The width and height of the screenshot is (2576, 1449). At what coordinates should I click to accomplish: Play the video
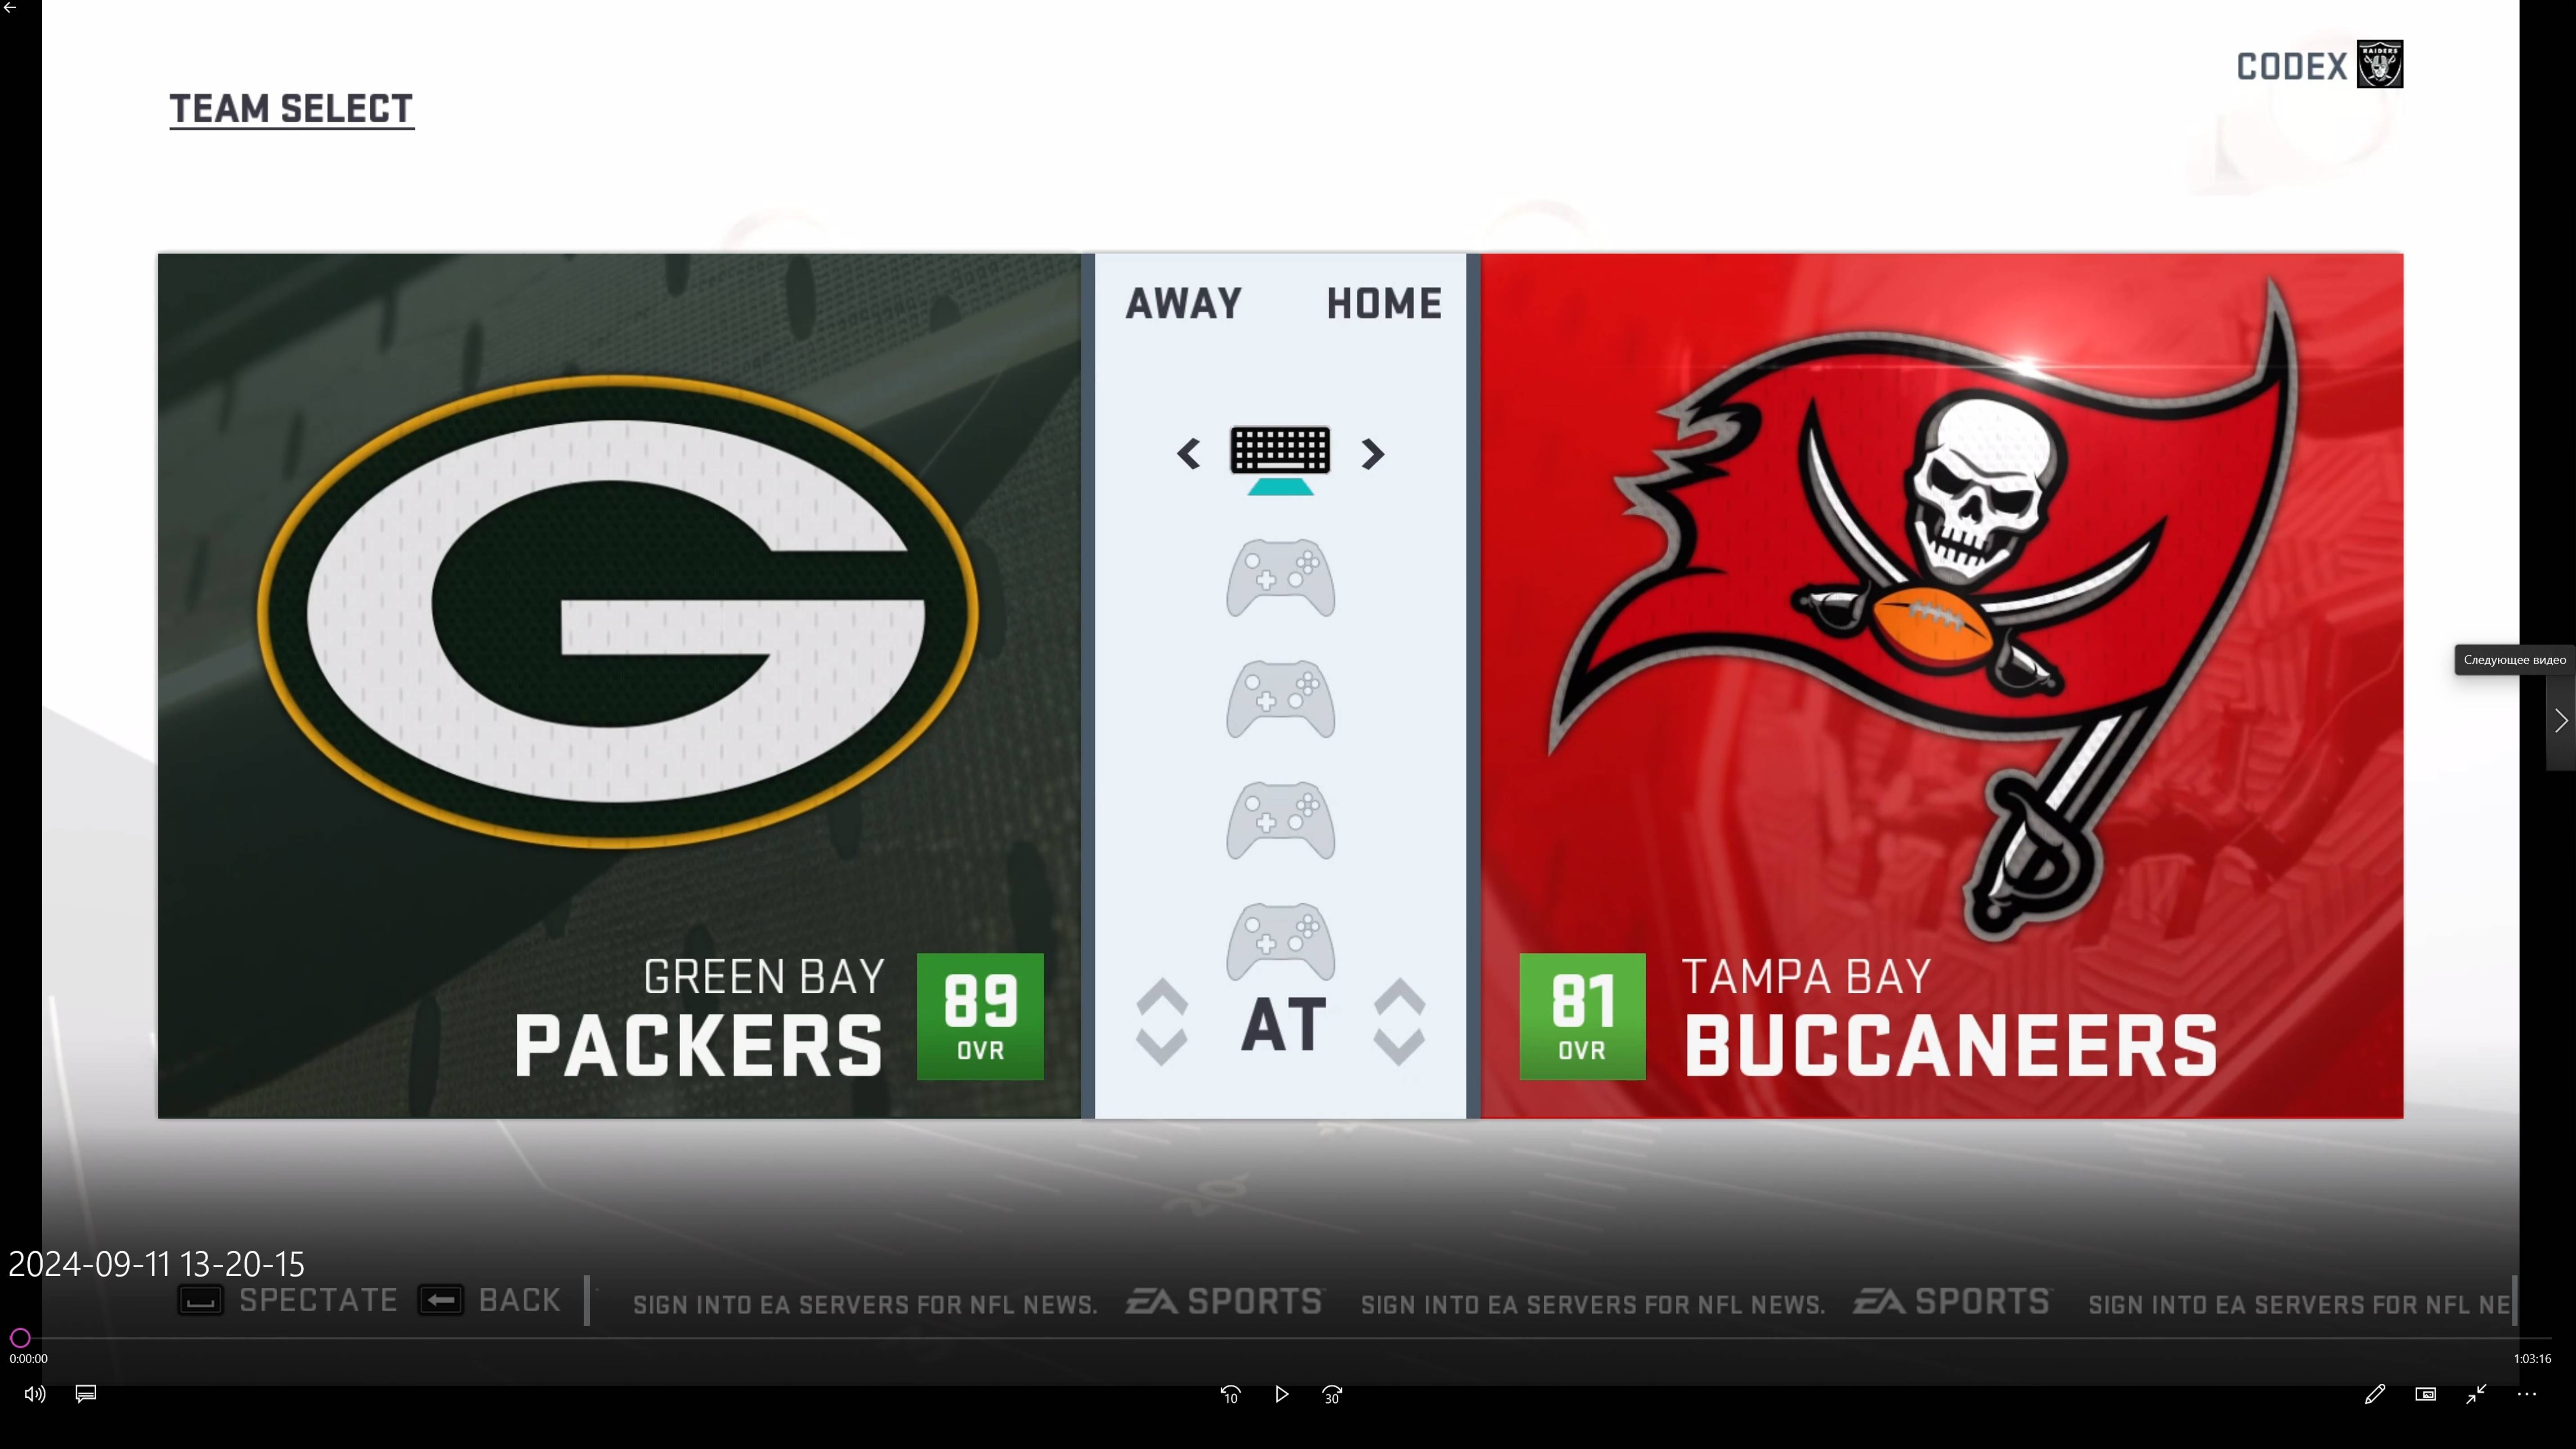[1281, 1394]
